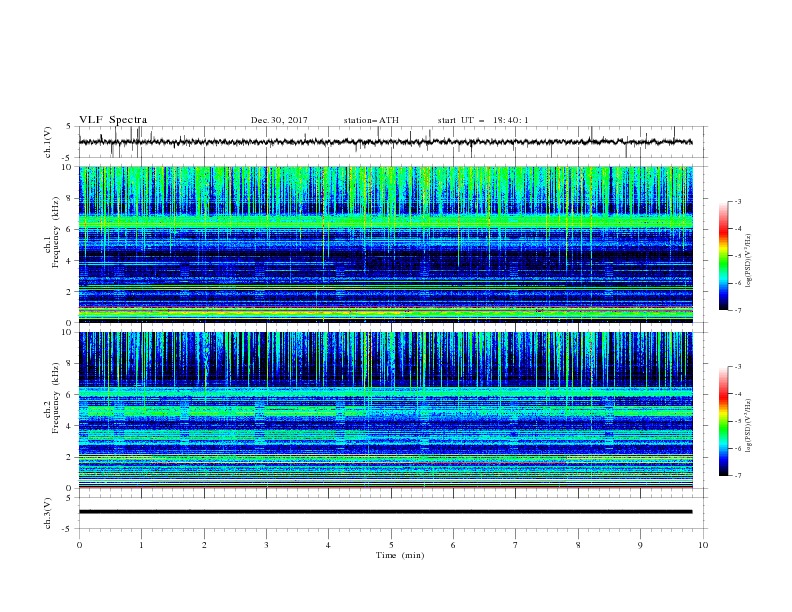Click time axis tick label "5"
Screen dimensions: 792x612
(391, 545)
